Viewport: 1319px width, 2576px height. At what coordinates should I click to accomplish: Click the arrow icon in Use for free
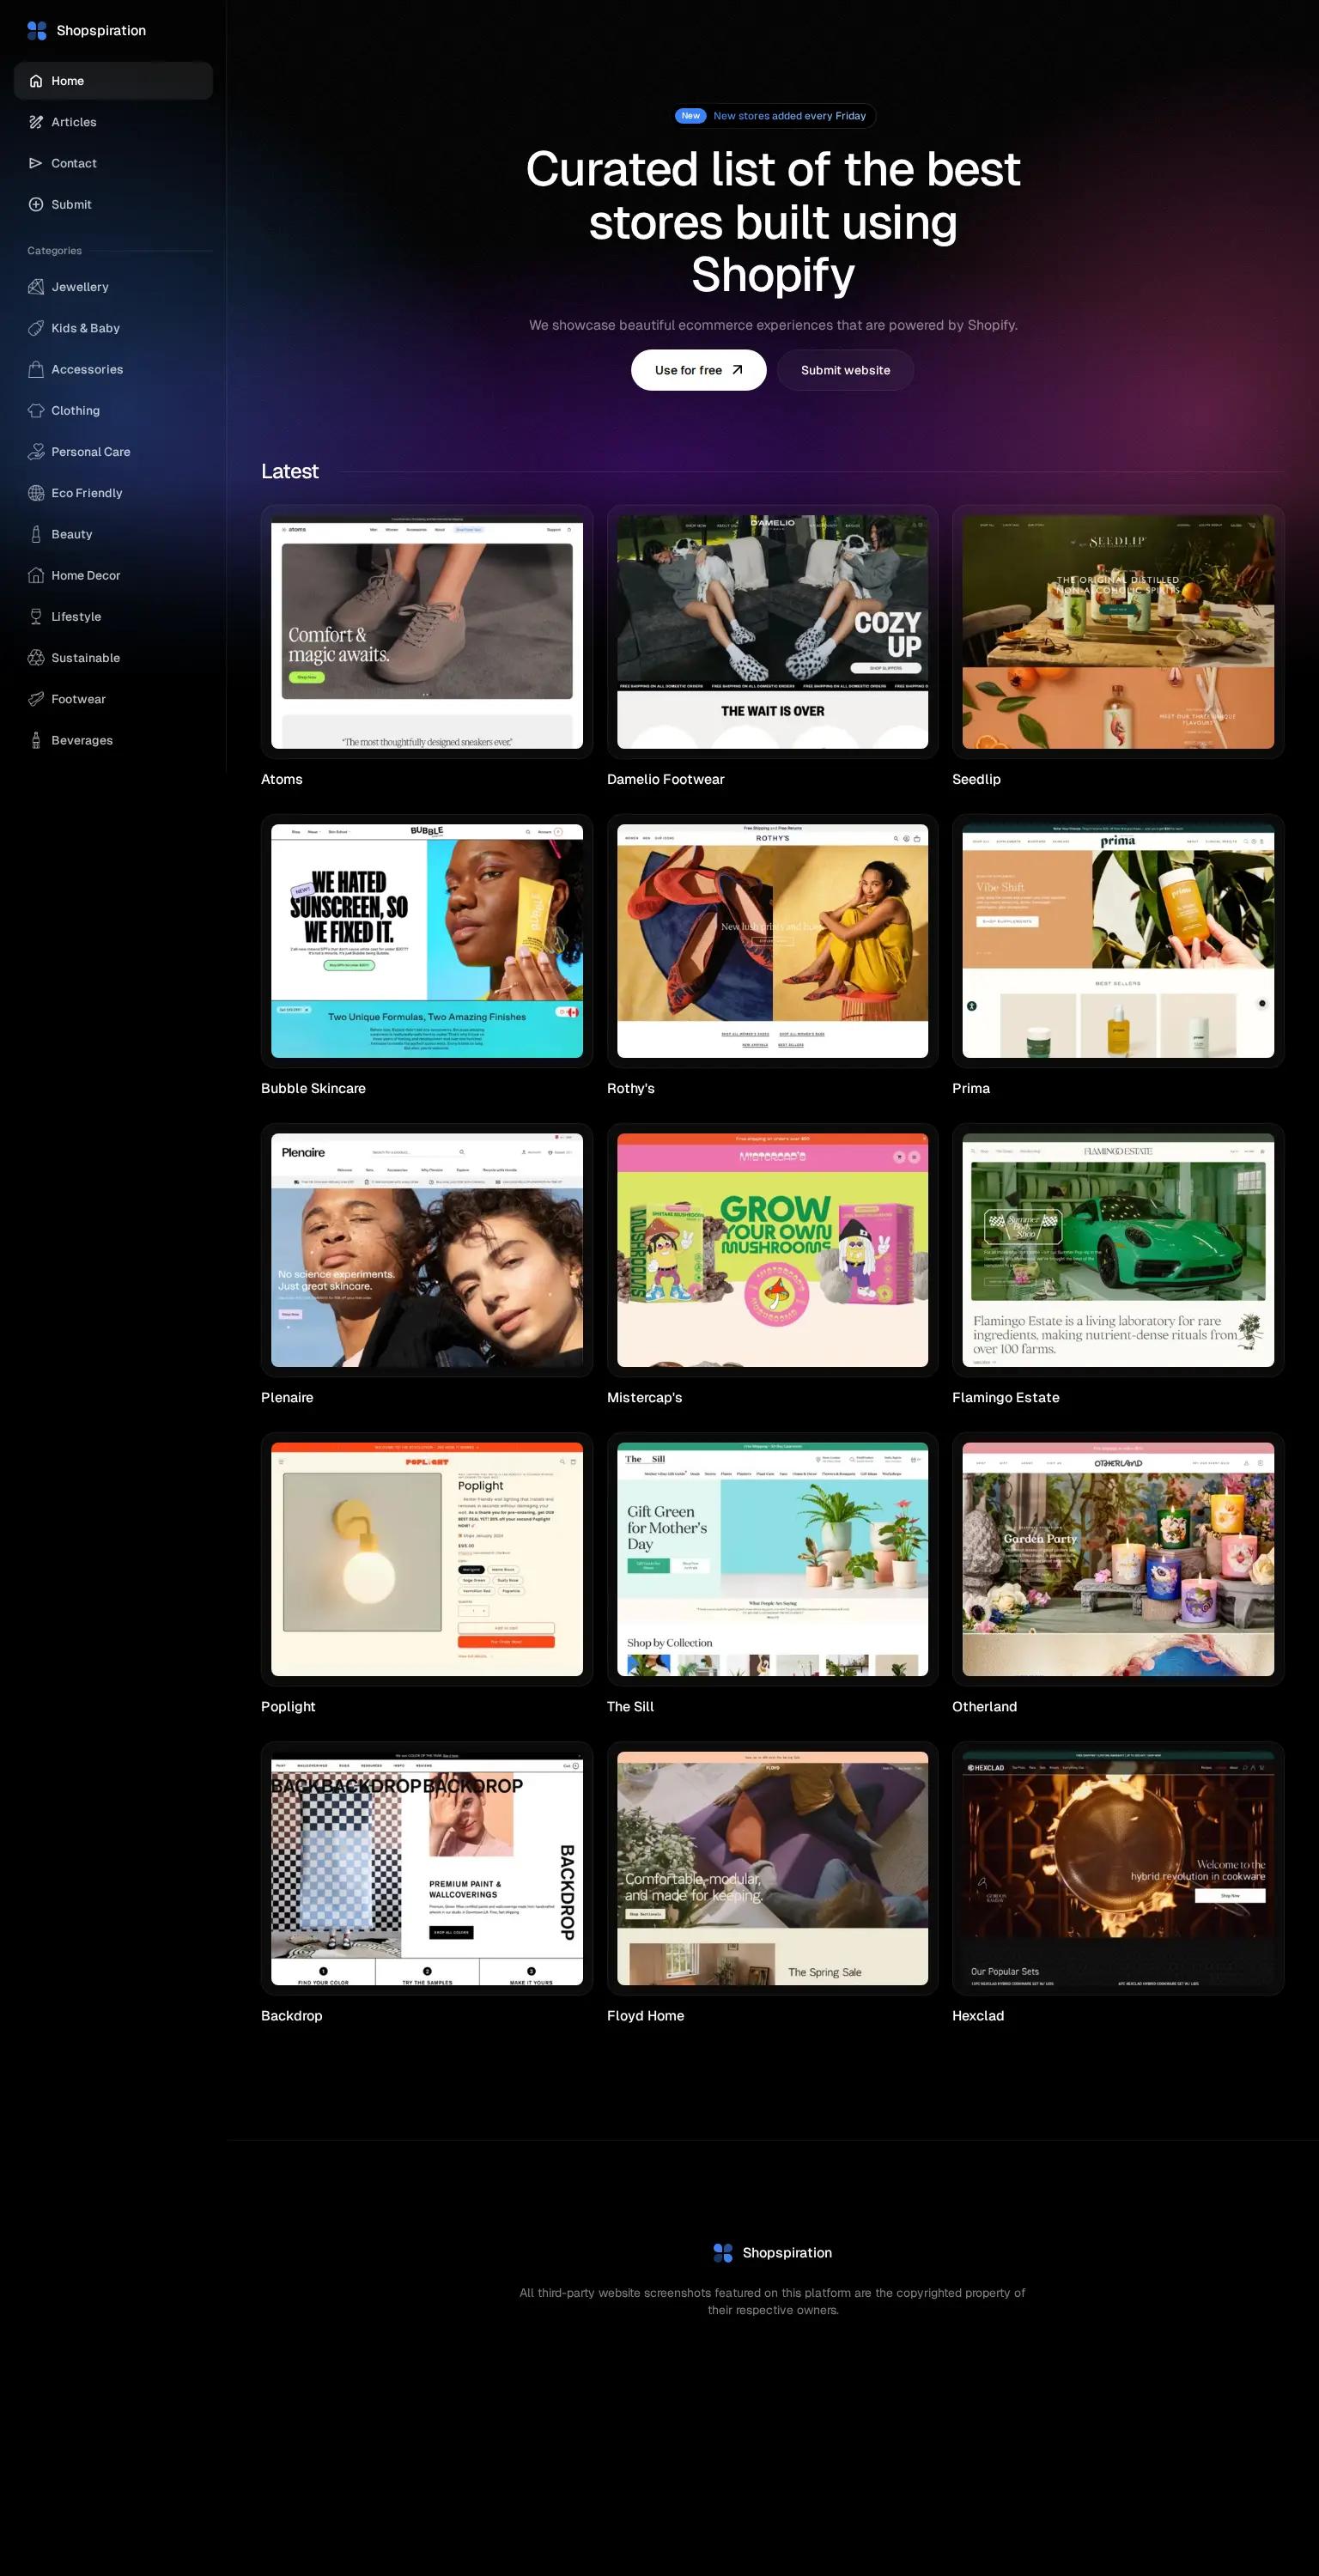coord(738,370)
